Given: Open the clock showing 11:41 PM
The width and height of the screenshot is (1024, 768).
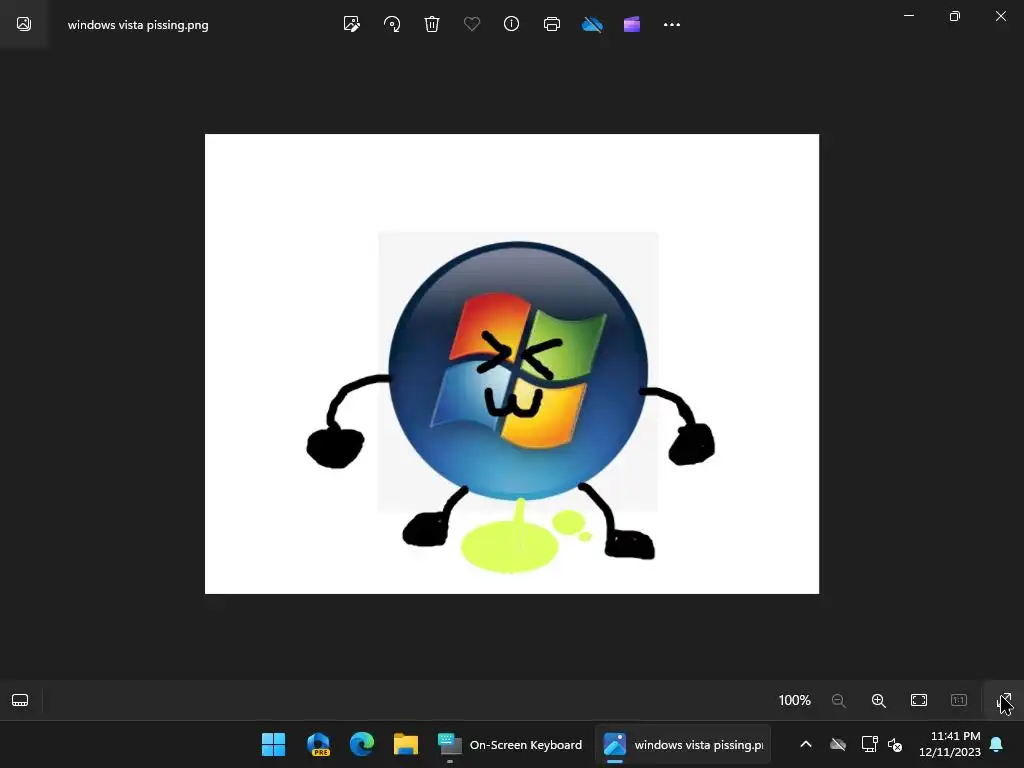Looking at the screenshot, I should (x=950, y=744).
